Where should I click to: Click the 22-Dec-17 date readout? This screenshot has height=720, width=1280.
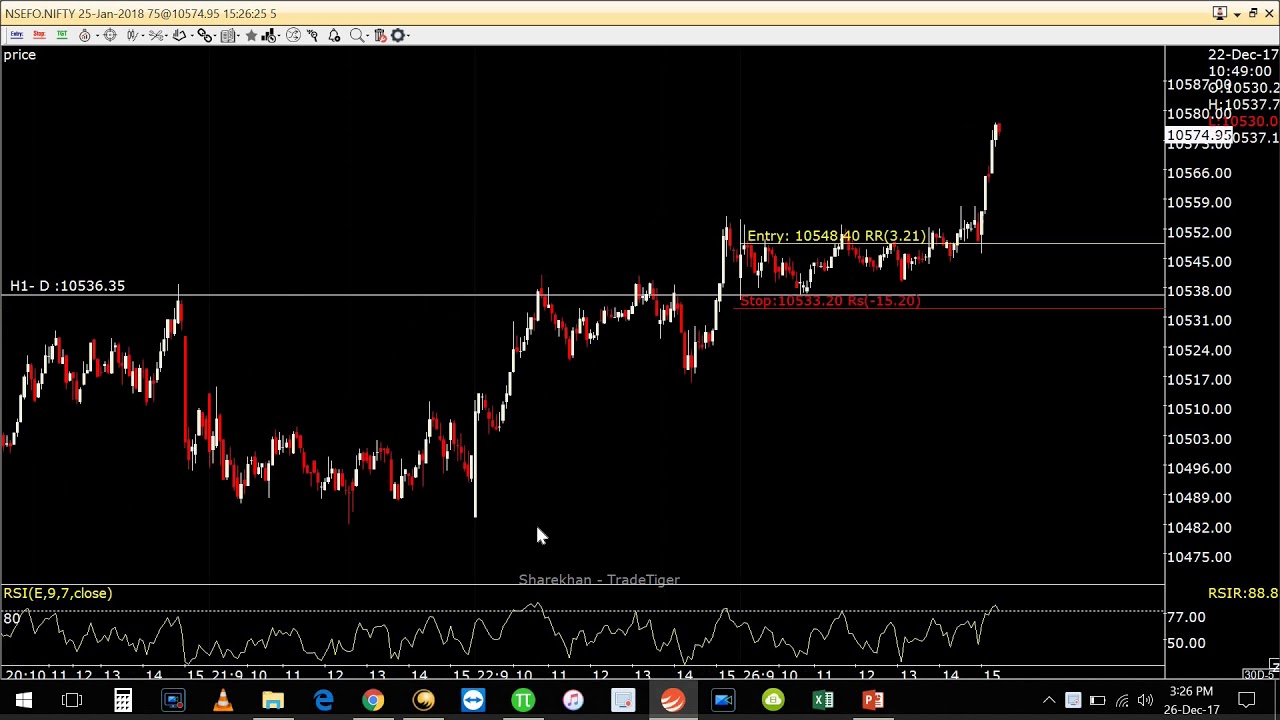tap(1243, 55)
